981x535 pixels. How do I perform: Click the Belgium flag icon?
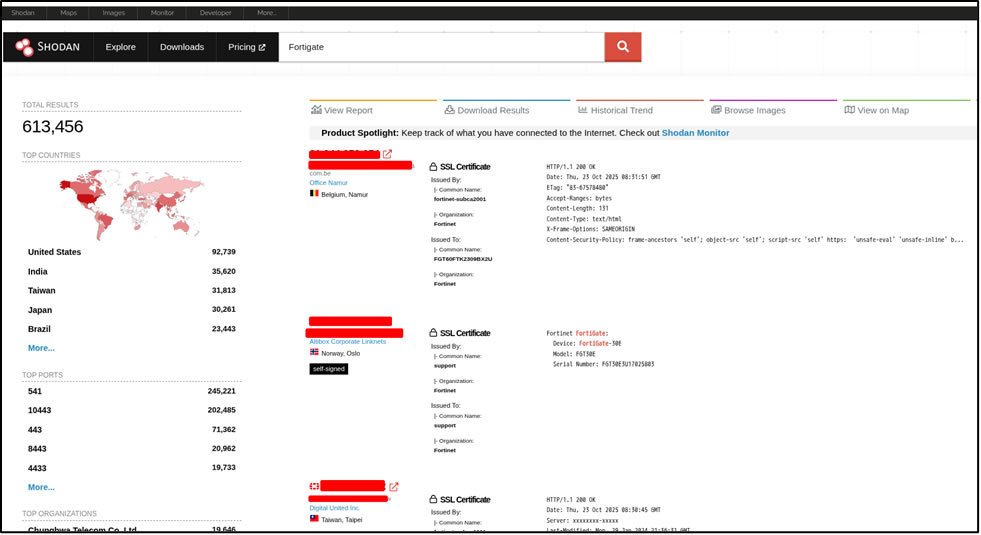(314, 193)
